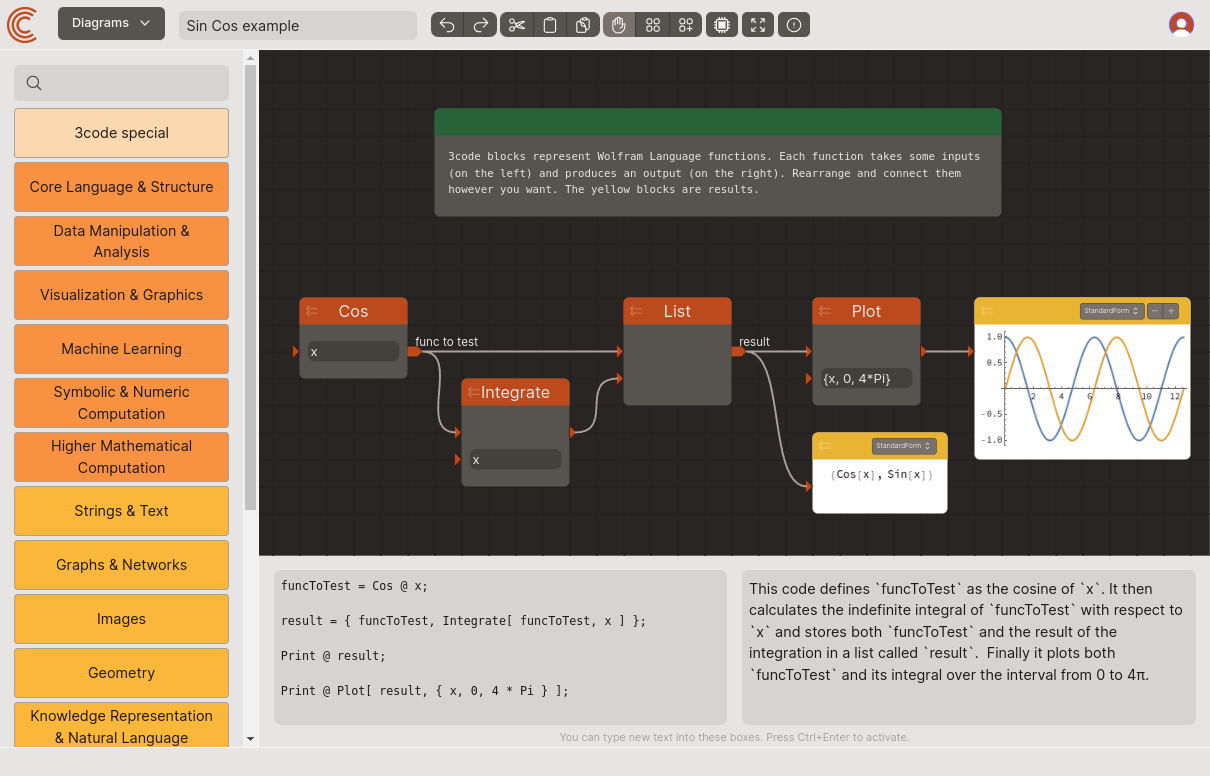Activate the pan (hand) tool
The image size is (1210, 776).
coord(618,24)
